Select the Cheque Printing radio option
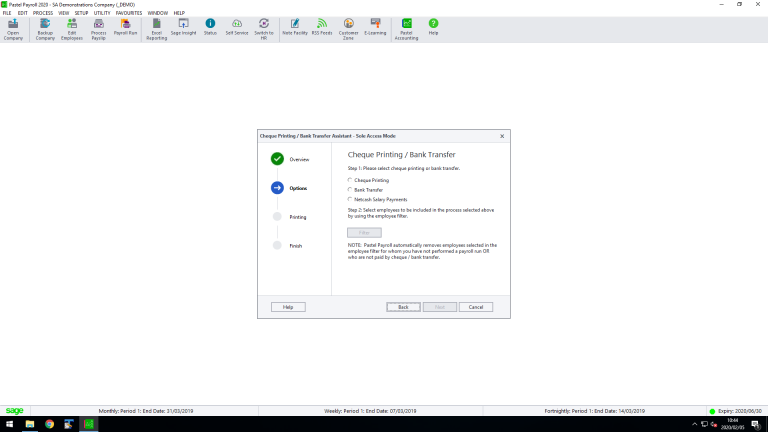 350,180
